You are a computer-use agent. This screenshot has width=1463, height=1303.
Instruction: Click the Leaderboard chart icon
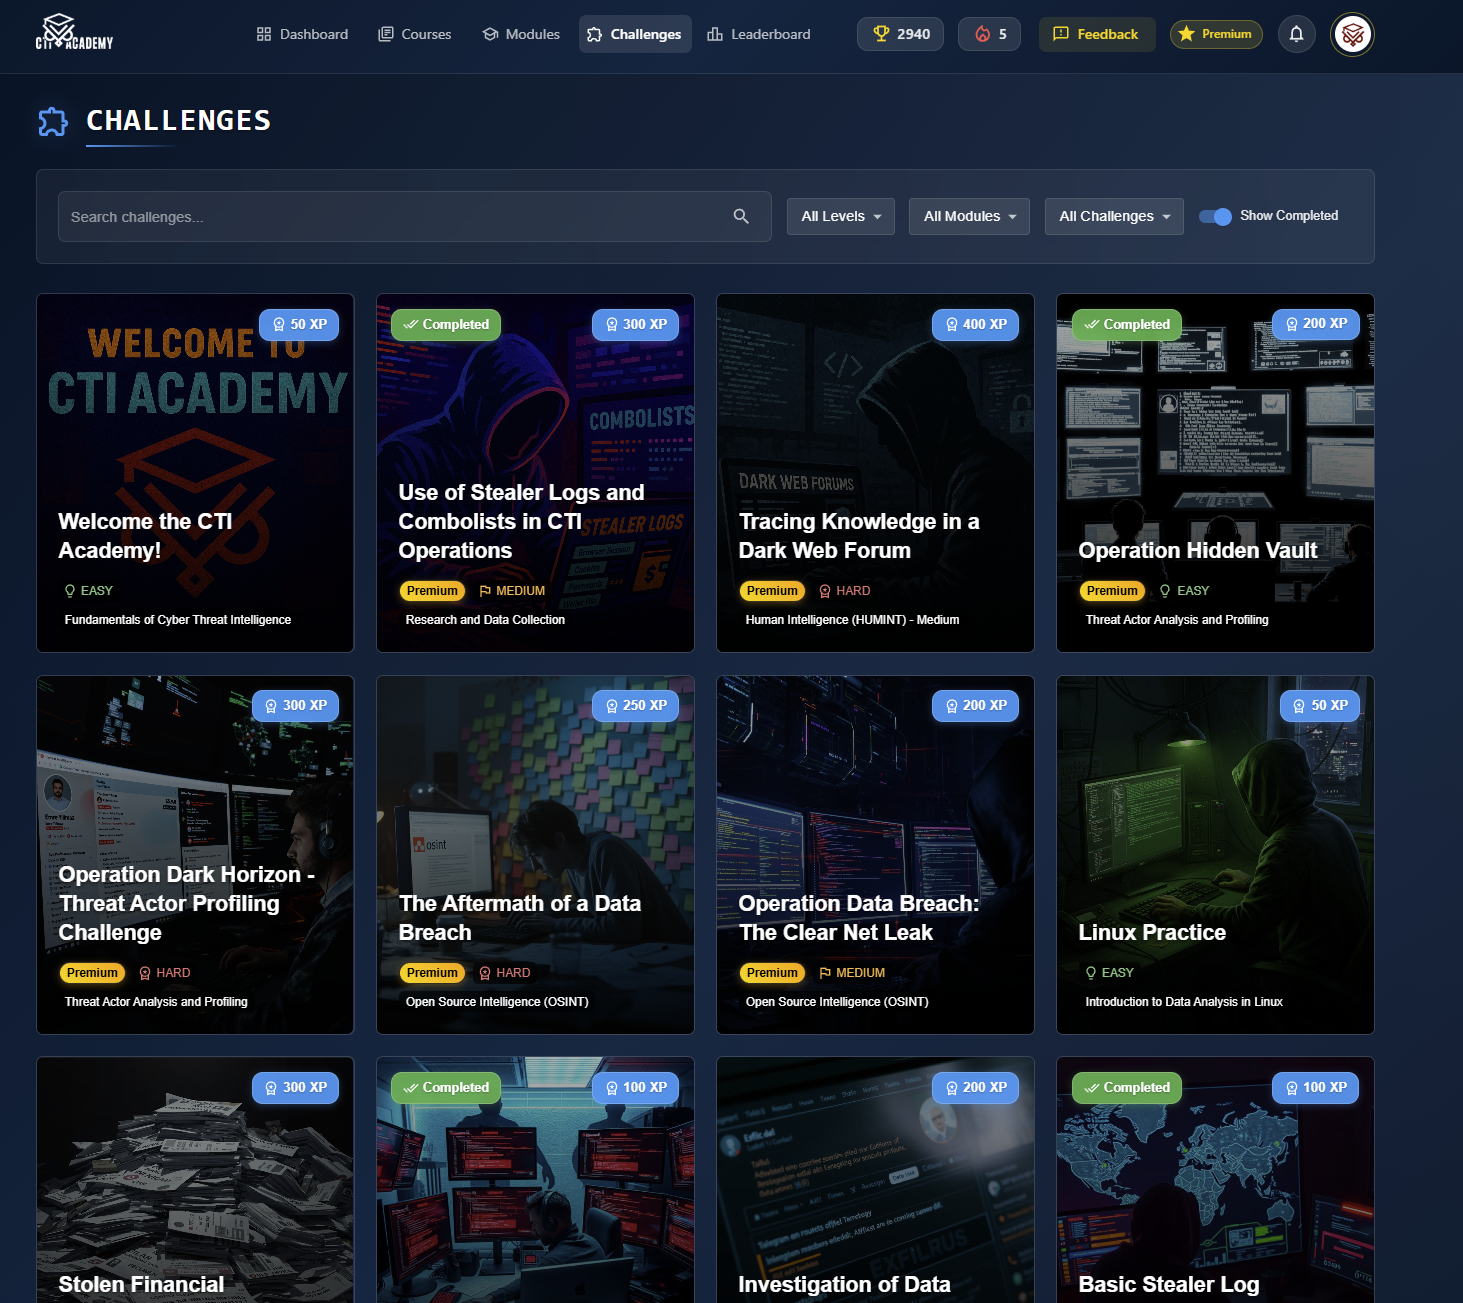pos(715,34)
